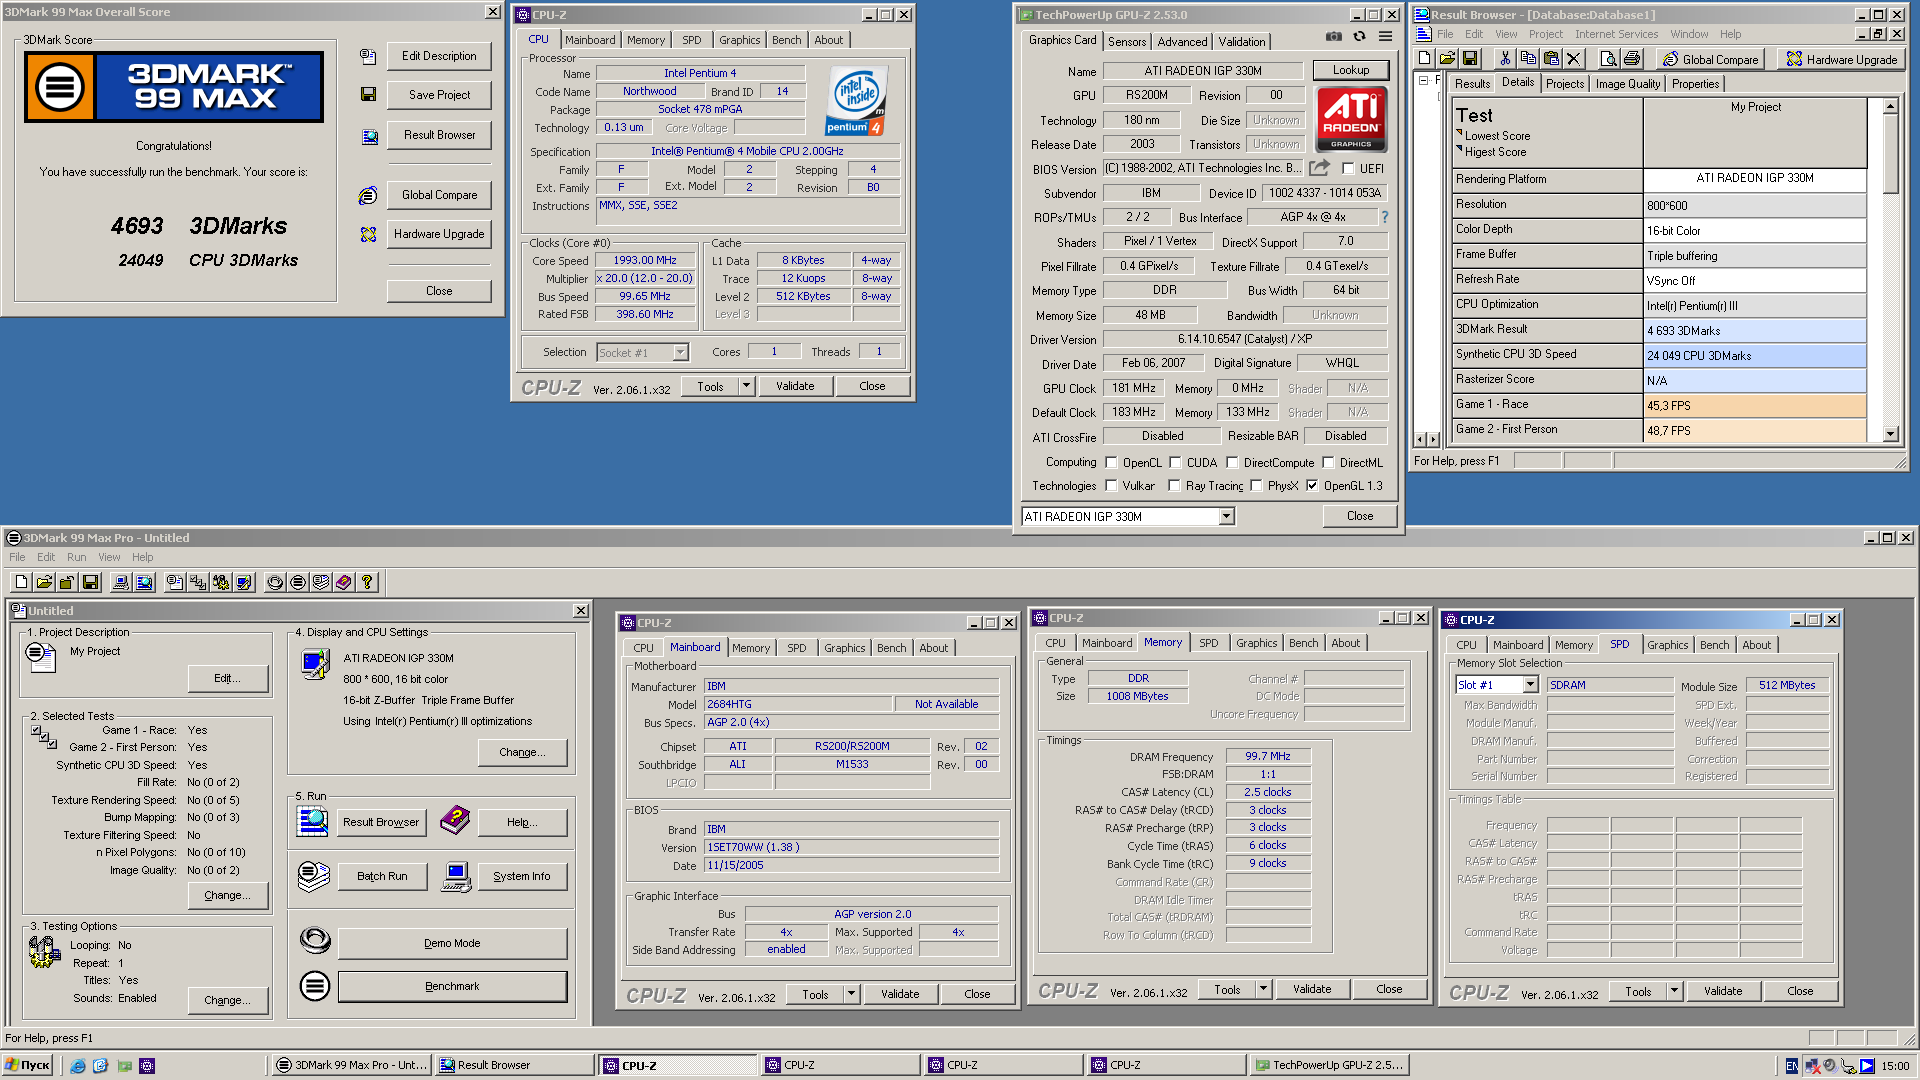Click benchmark circle icon in 3DMark toolbar
Viewport: 1920px width, 1080px height.
coord(298,582)
